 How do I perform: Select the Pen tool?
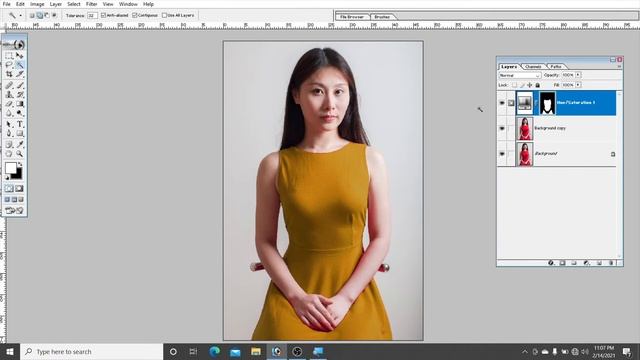(x=9, y=133)
